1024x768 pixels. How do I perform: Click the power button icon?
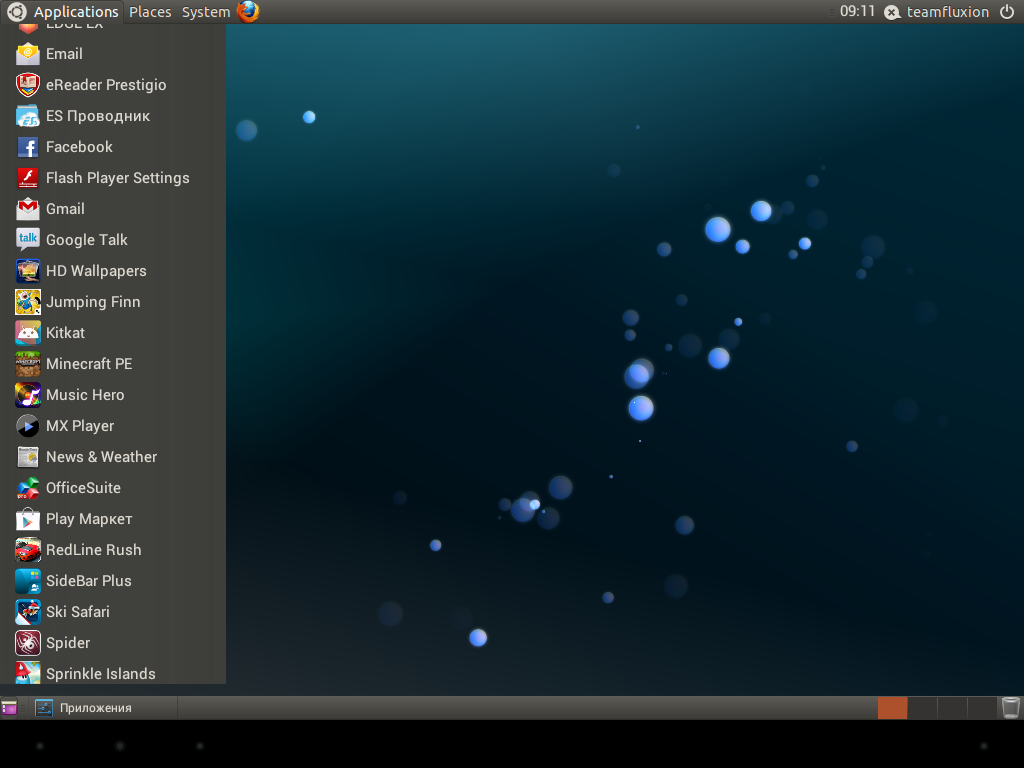pos(1007,12)
